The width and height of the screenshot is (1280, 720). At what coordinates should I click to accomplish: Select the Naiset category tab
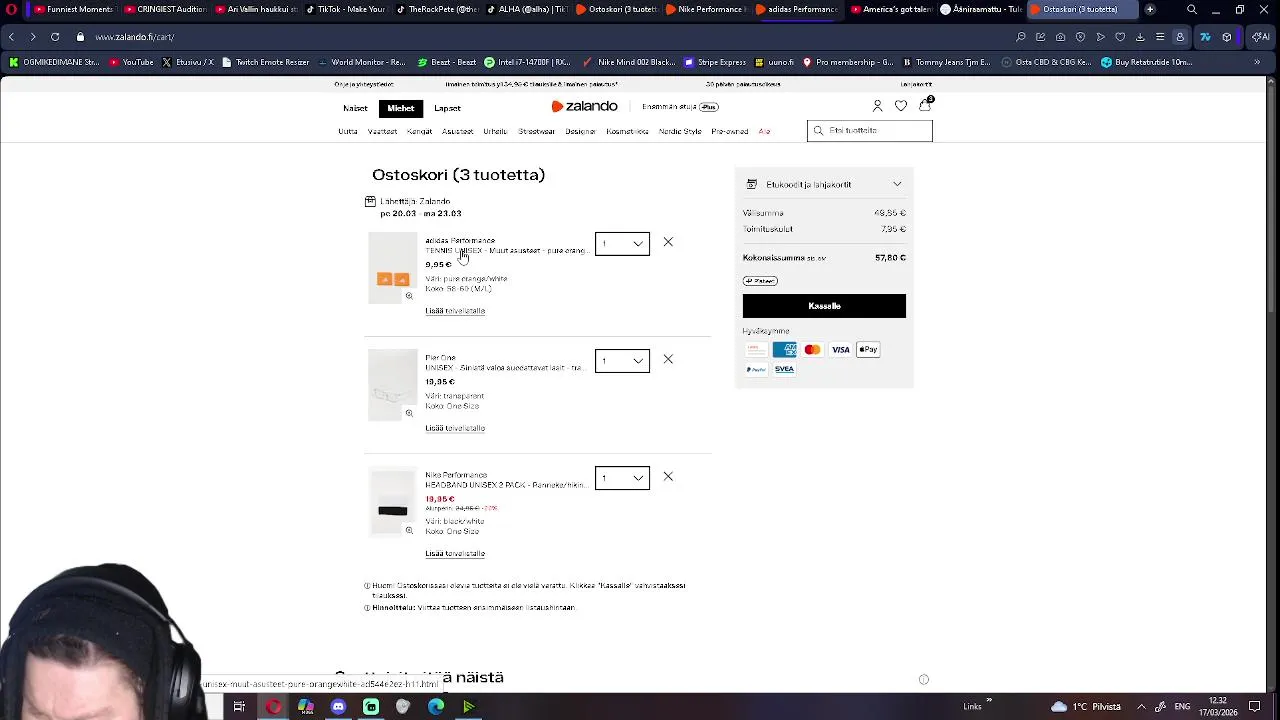[355, 108]
